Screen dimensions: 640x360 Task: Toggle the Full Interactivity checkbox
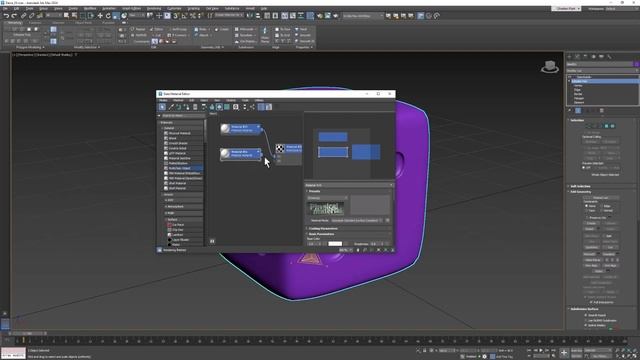591,302
